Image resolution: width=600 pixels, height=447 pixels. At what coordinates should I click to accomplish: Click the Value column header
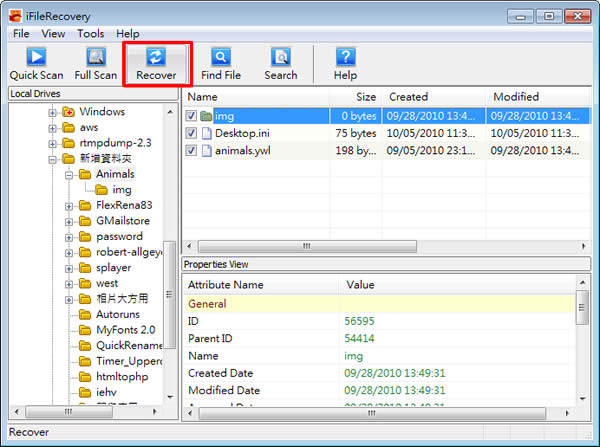tap(457, 285)
